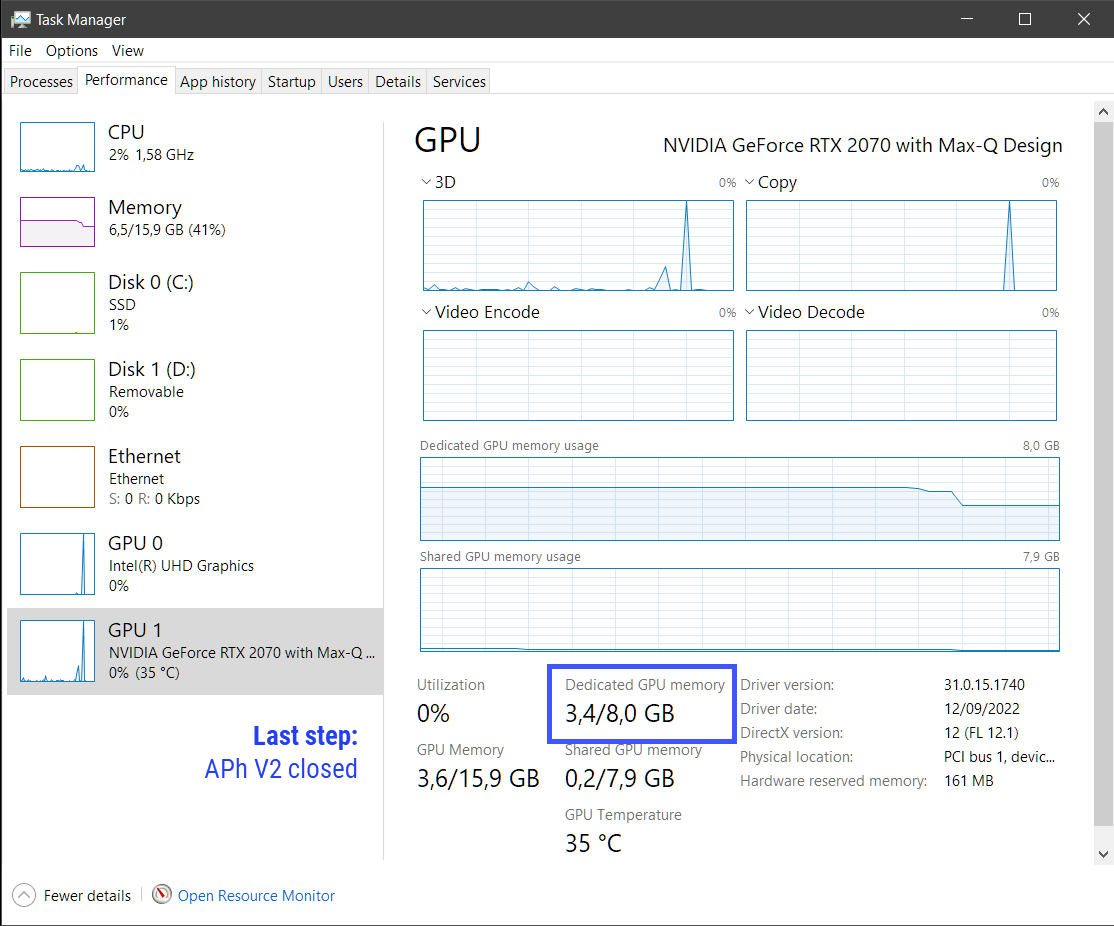Open Resource Monitor
Image resolution: width=1114 pixels, height=926 pixels.
[256, 895]
